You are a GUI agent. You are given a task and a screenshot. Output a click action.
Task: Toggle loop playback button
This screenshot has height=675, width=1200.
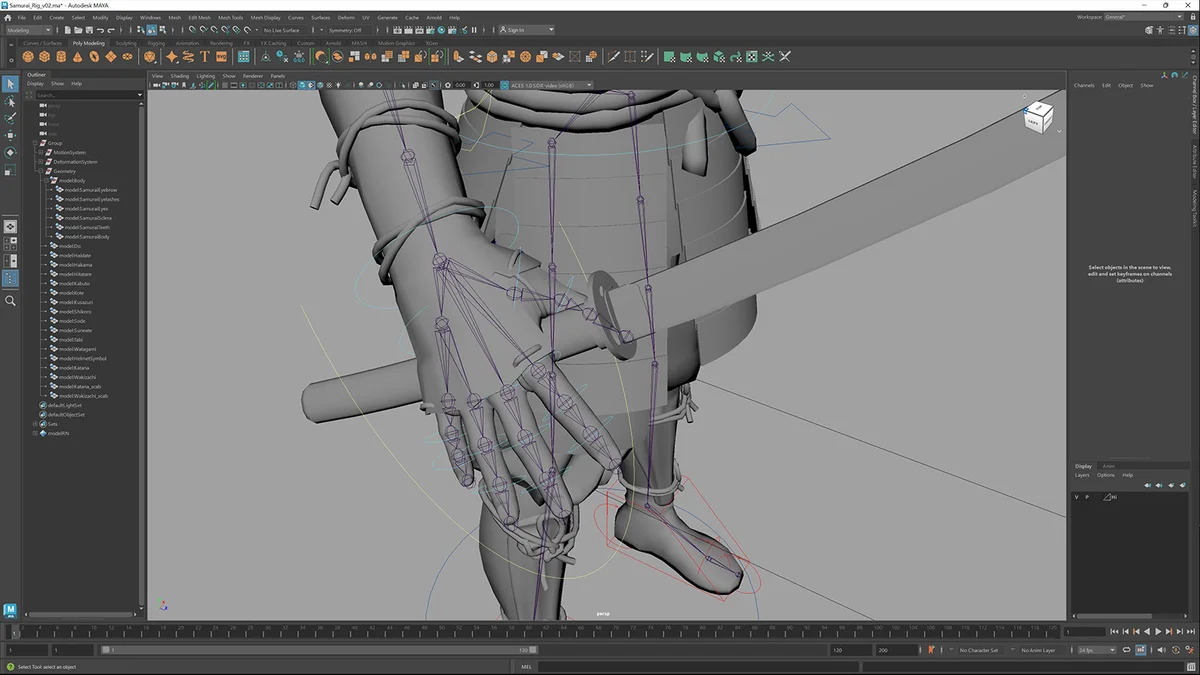1127,650
